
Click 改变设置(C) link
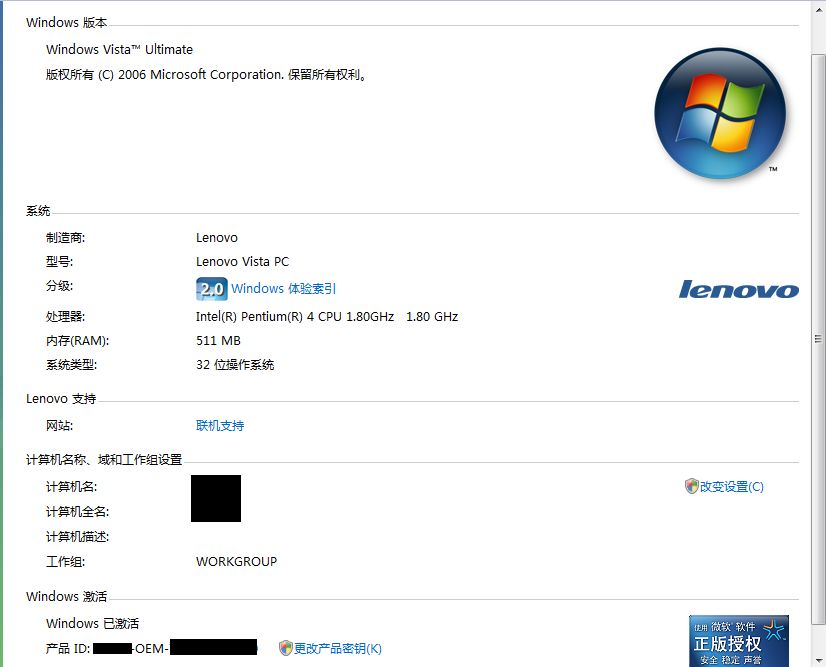click(x=732, y=486)
